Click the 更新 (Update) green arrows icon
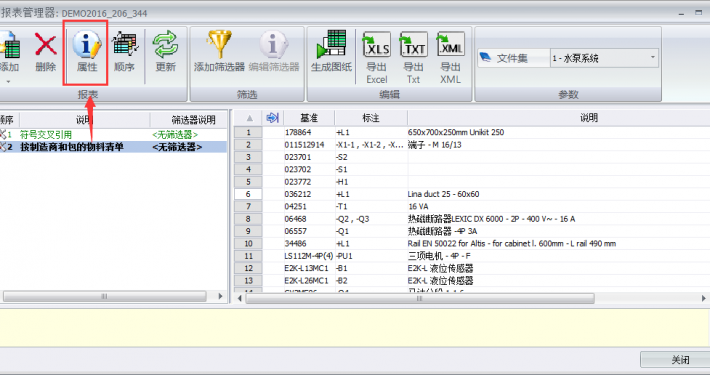 (x=165, y=45)
